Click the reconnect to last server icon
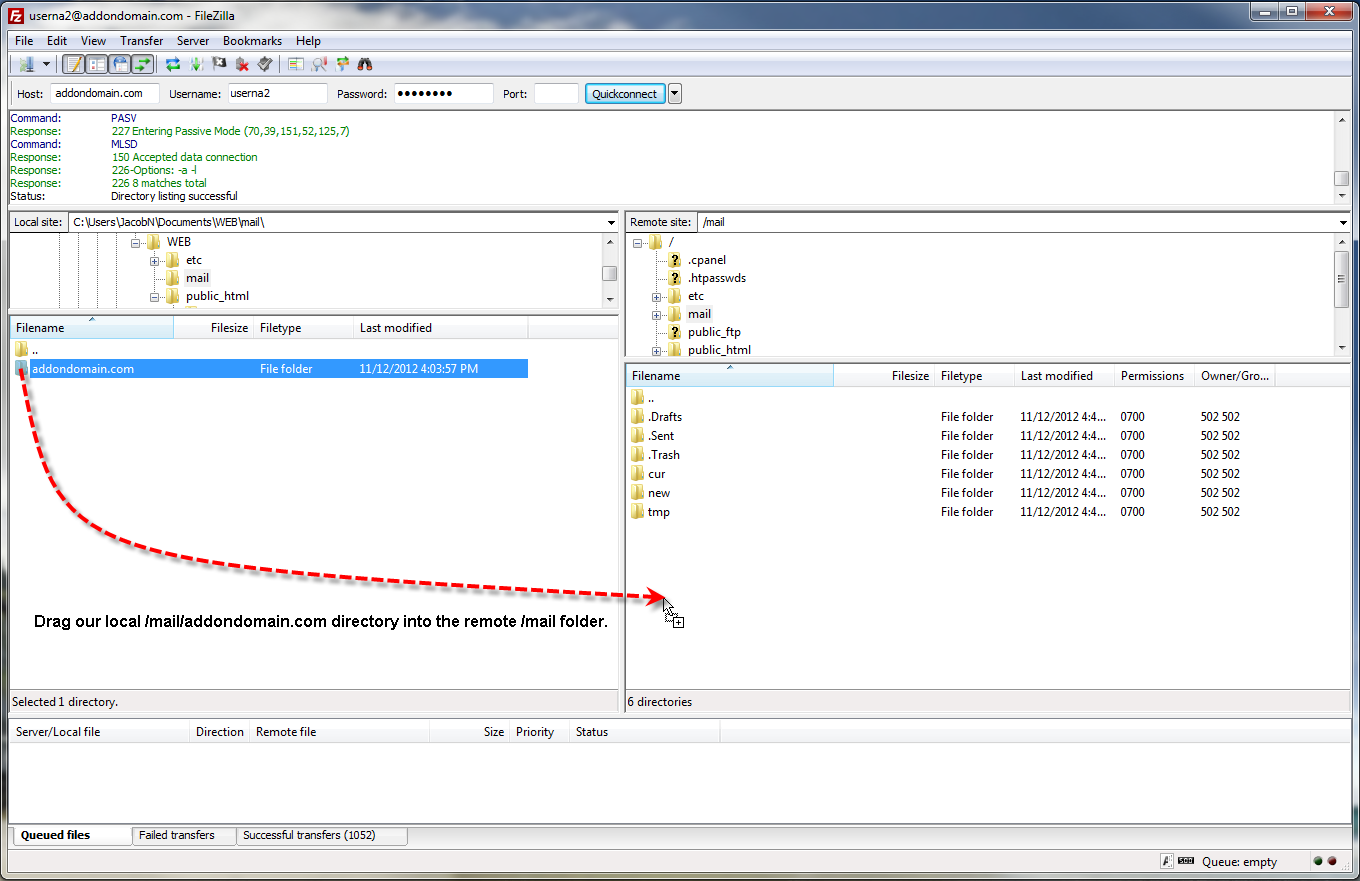Image resolution: width=1360 pixels, height=881 pixels. coord(265,64)
